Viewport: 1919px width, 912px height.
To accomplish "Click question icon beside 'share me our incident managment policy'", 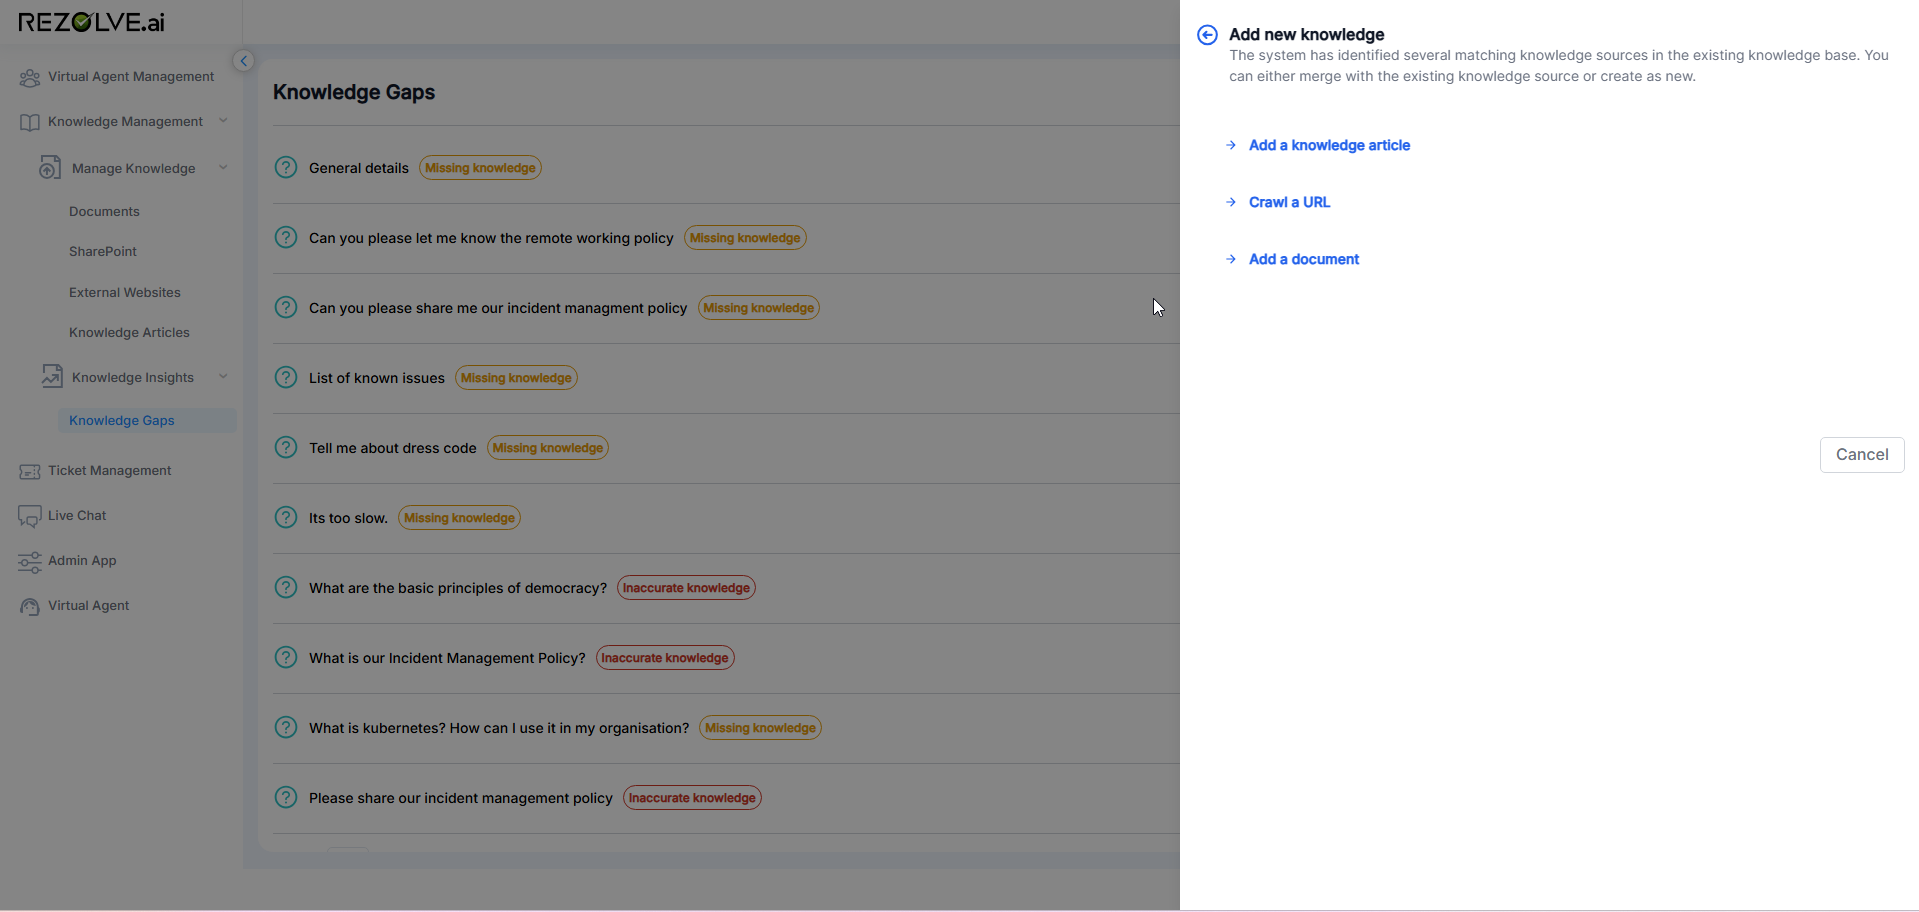I will (x=286, y=307).
